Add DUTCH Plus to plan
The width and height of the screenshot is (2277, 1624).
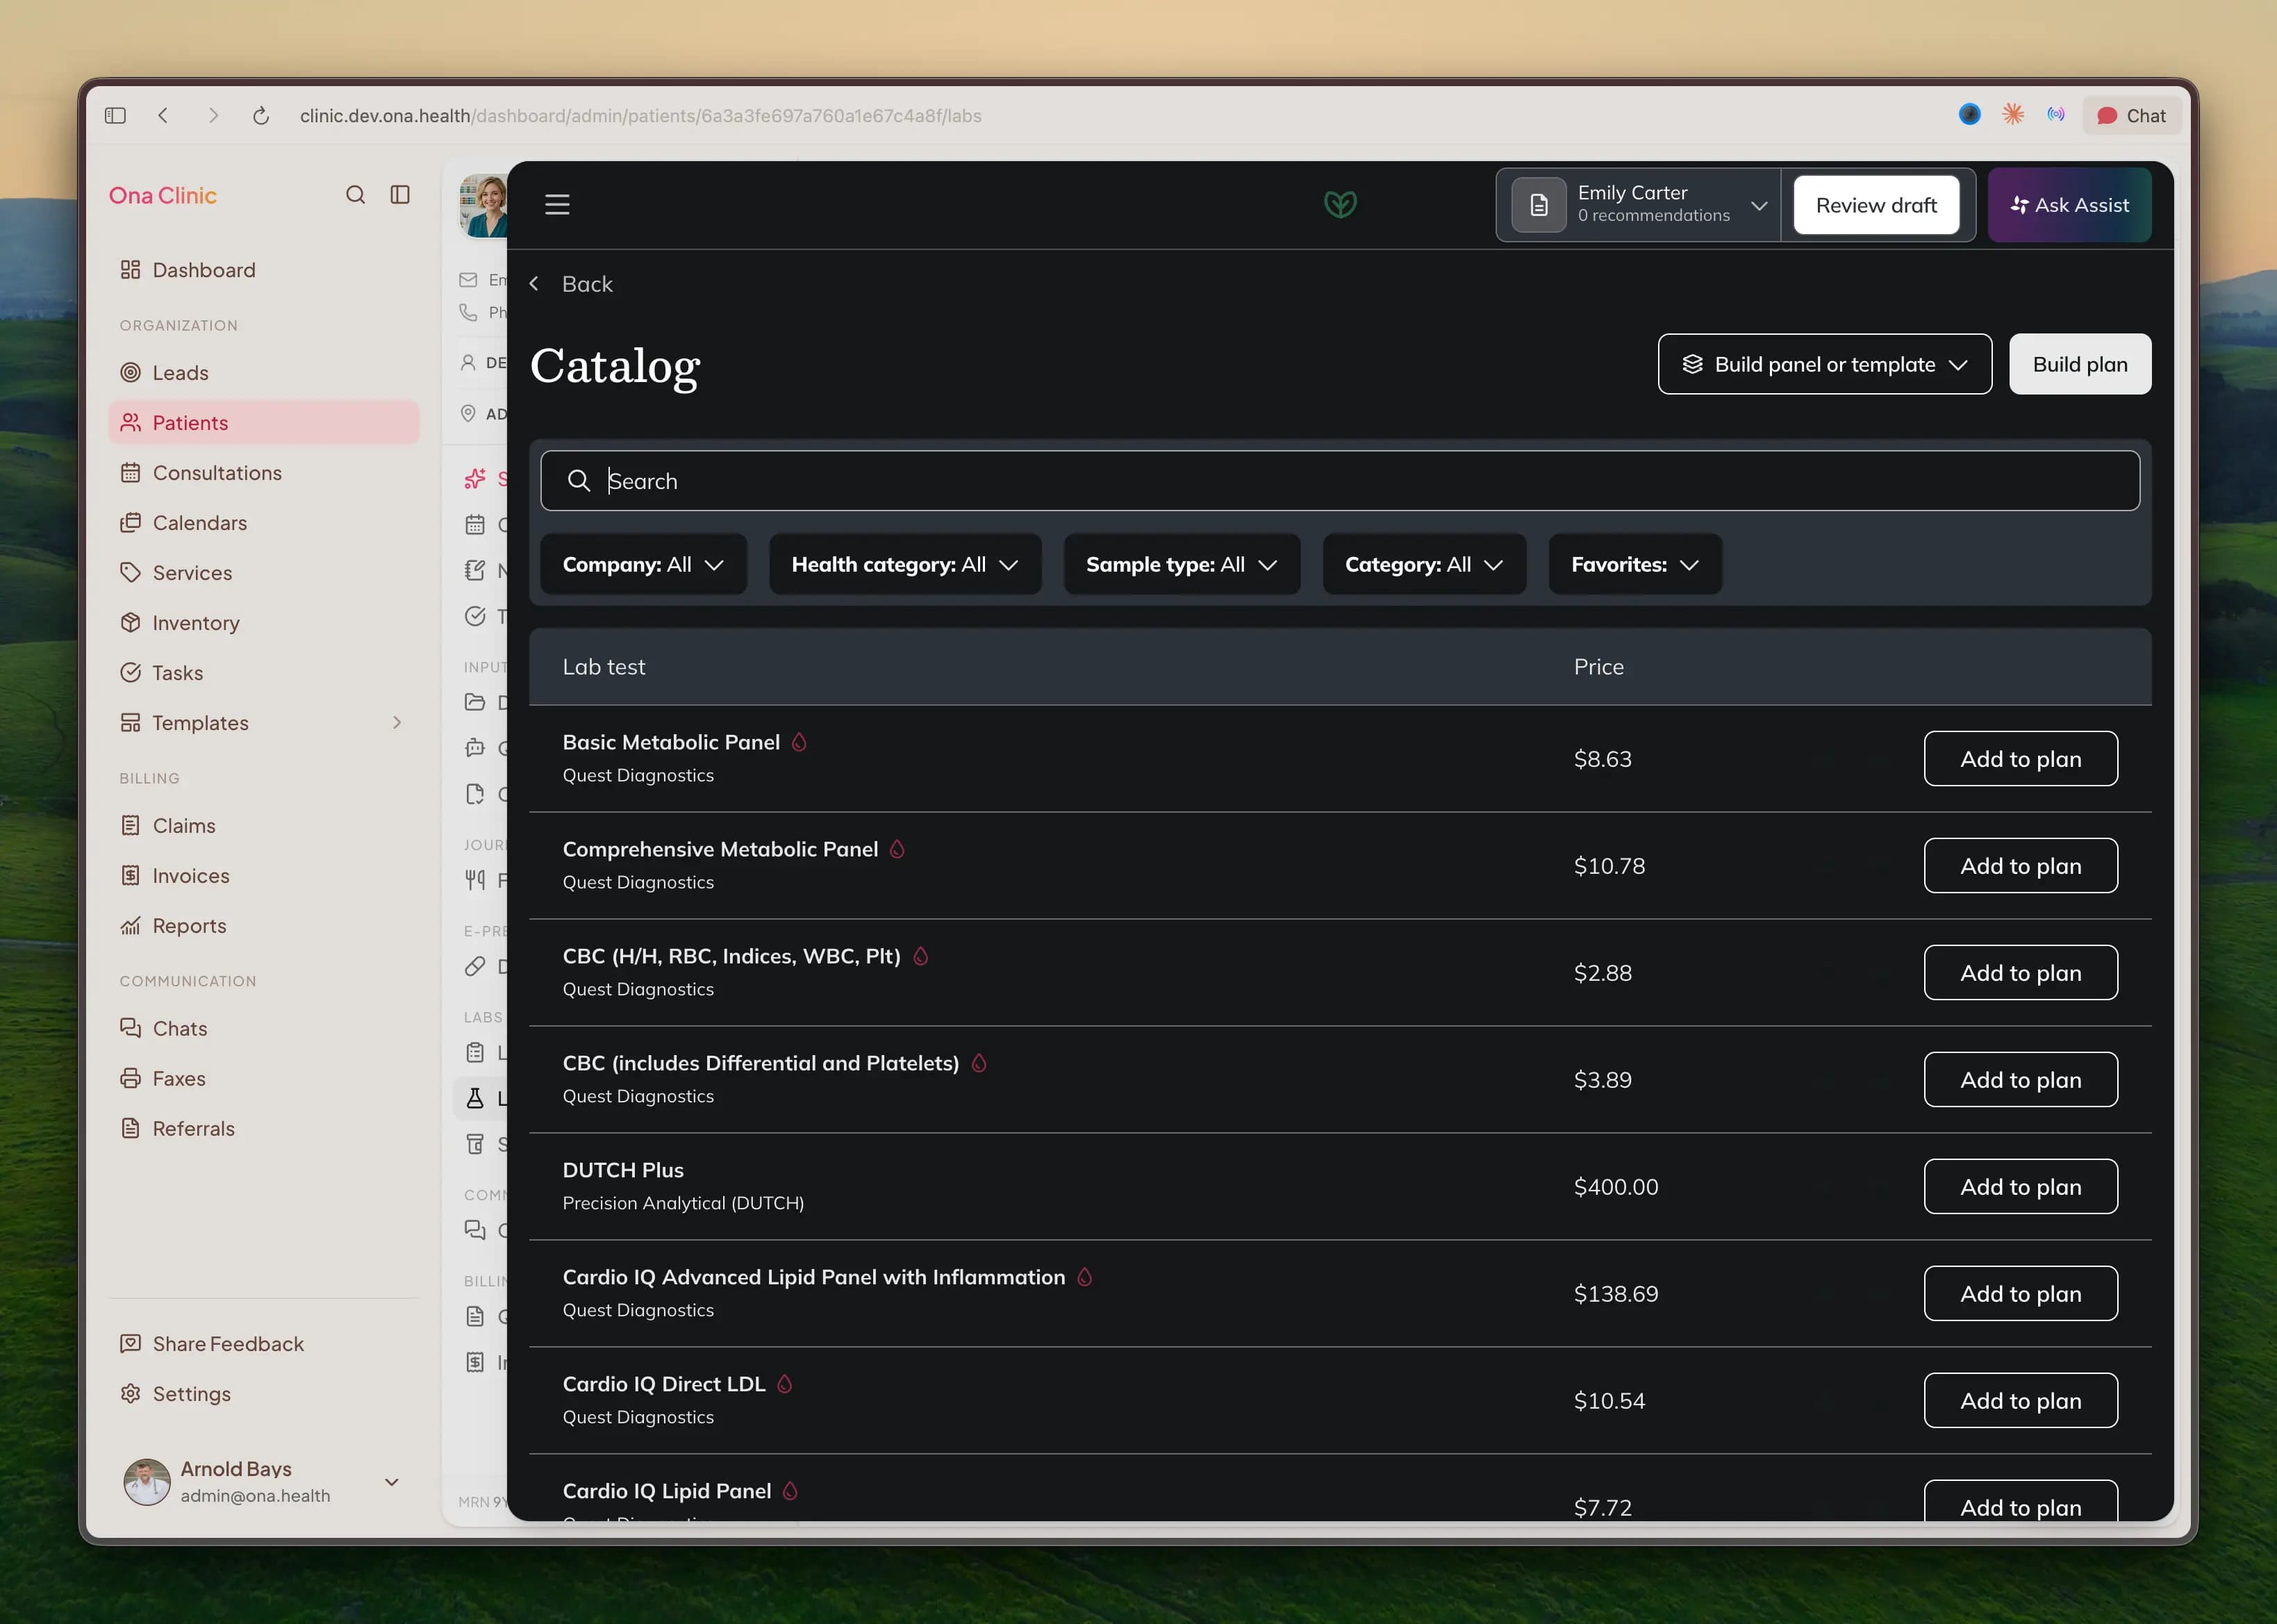2020,1187
